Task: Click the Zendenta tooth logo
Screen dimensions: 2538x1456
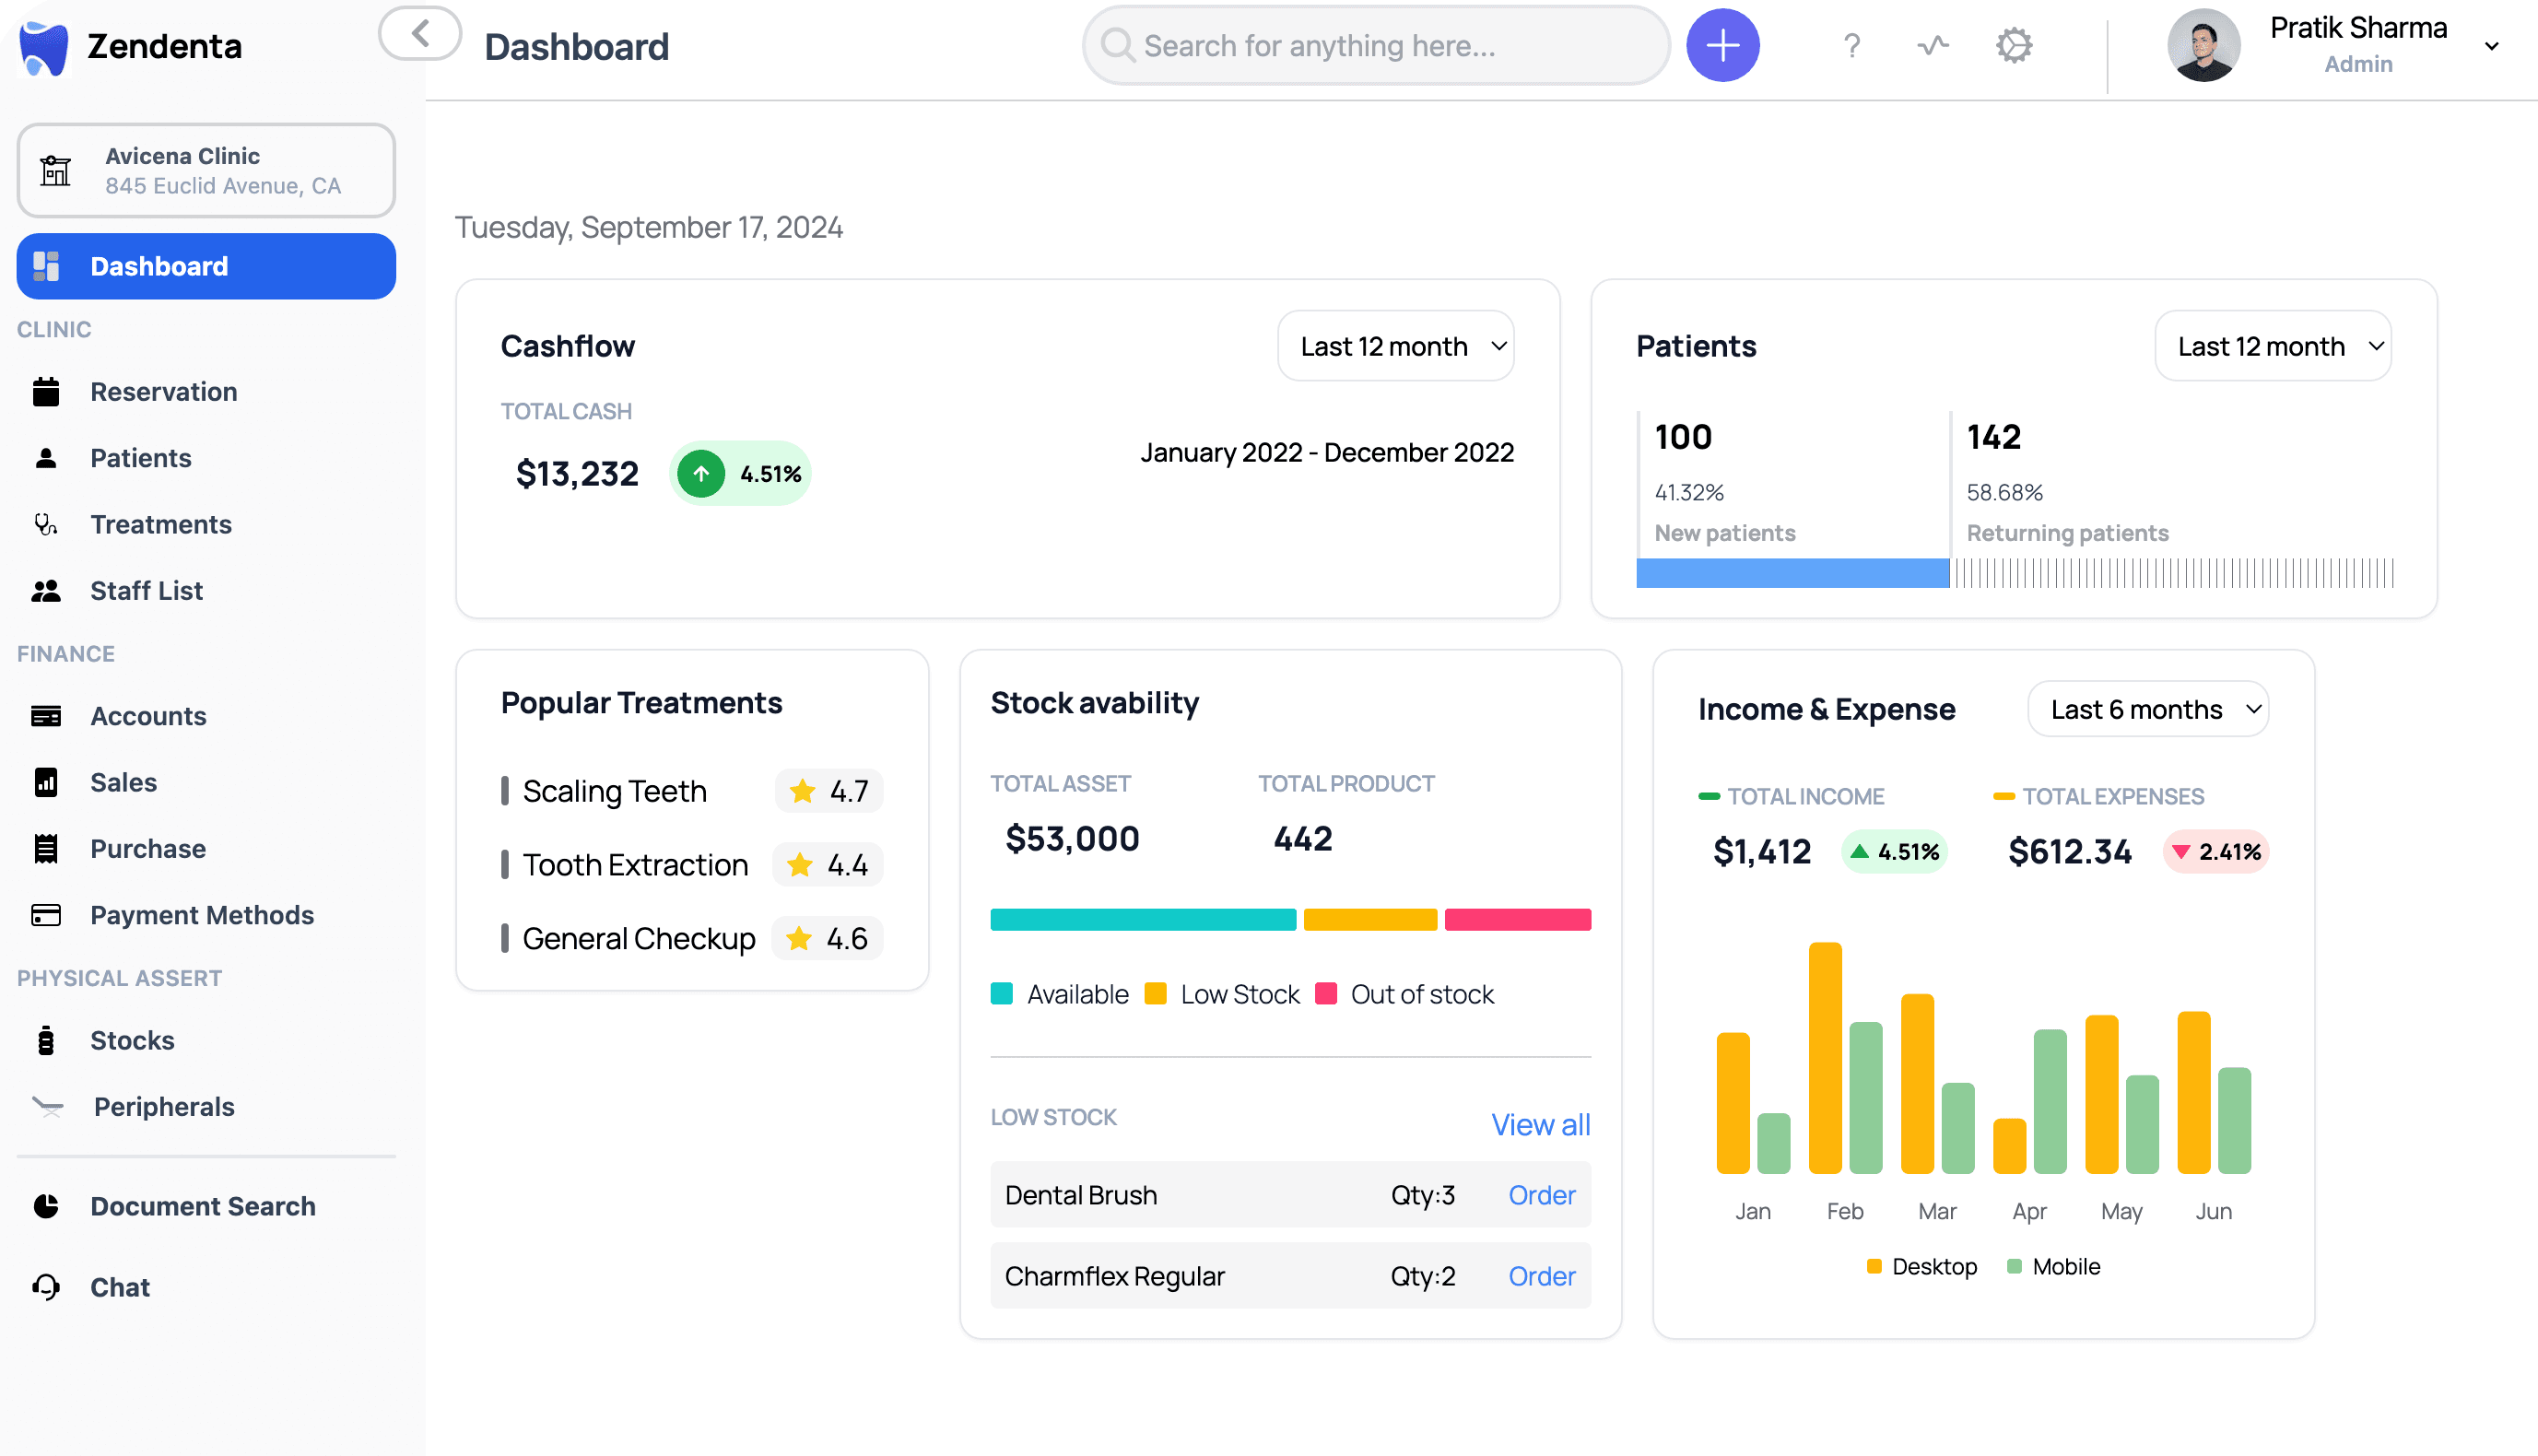Action: click(x=43, y=48)
